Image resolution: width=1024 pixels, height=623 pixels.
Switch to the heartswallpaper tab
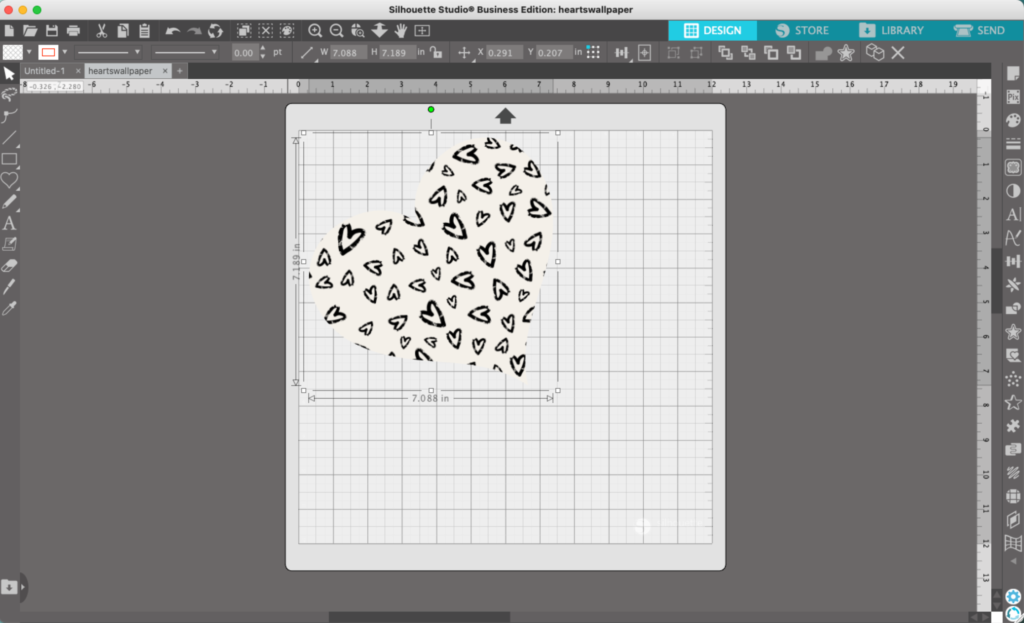(x=120, y=71)
